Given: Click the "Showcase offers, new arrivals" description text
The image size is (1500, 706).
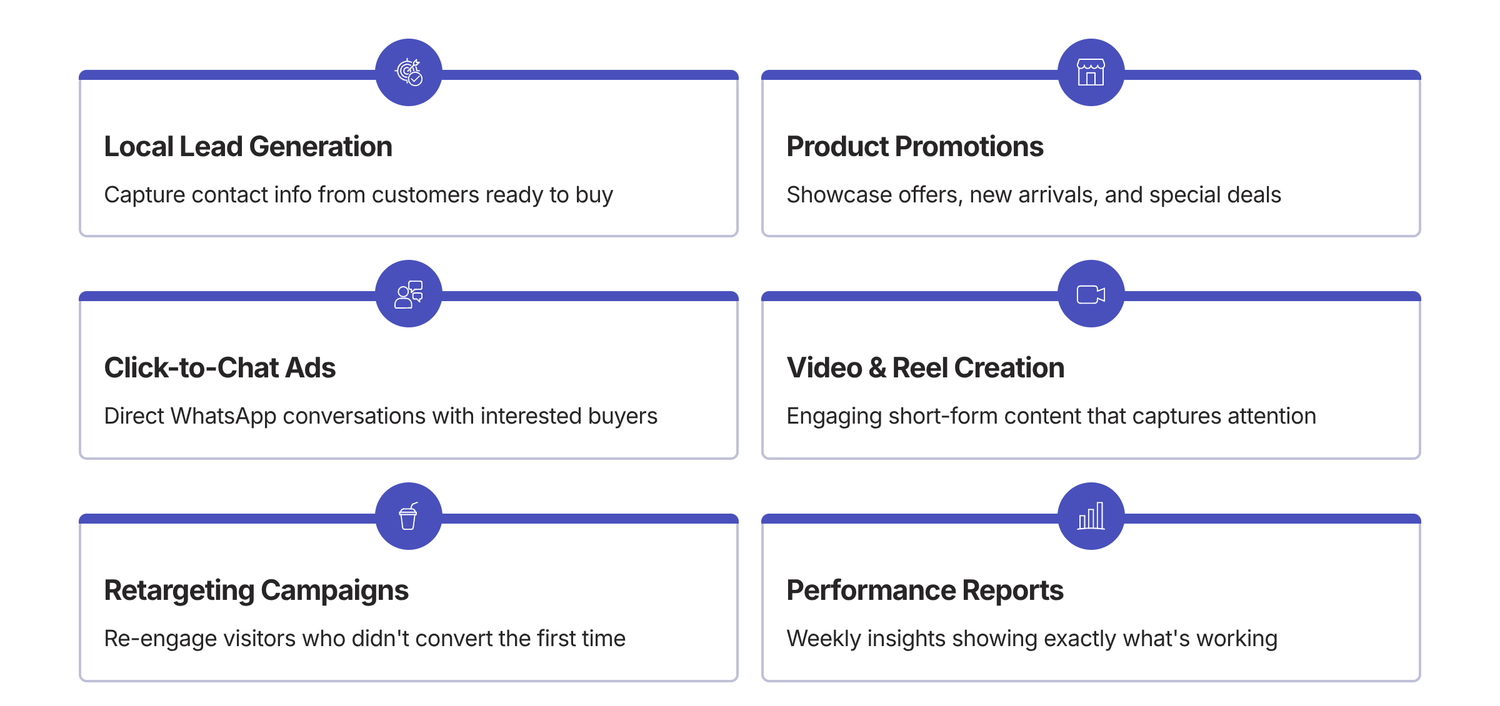Looking at the screenshot, I should [1033, 194].
